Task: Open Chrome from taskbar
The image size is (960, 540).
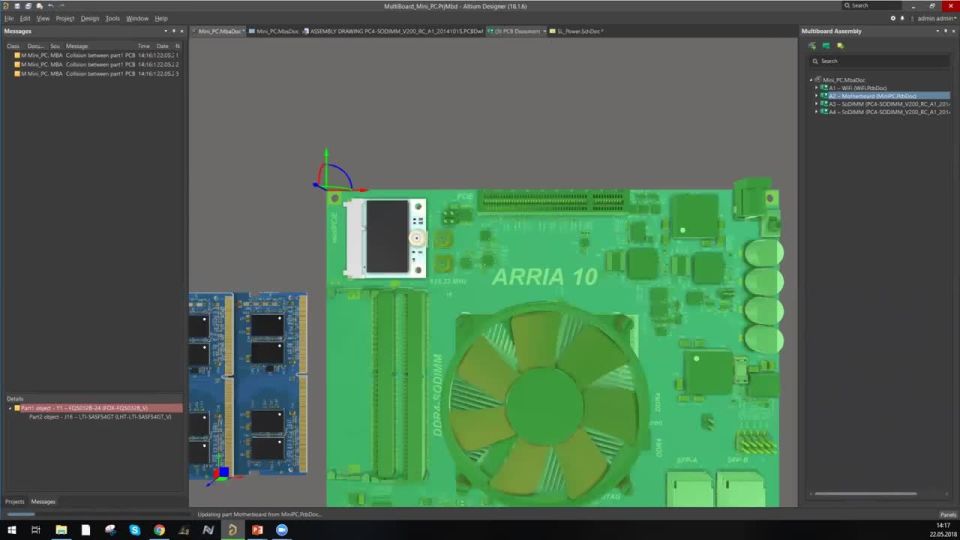Action: (159, 530)
